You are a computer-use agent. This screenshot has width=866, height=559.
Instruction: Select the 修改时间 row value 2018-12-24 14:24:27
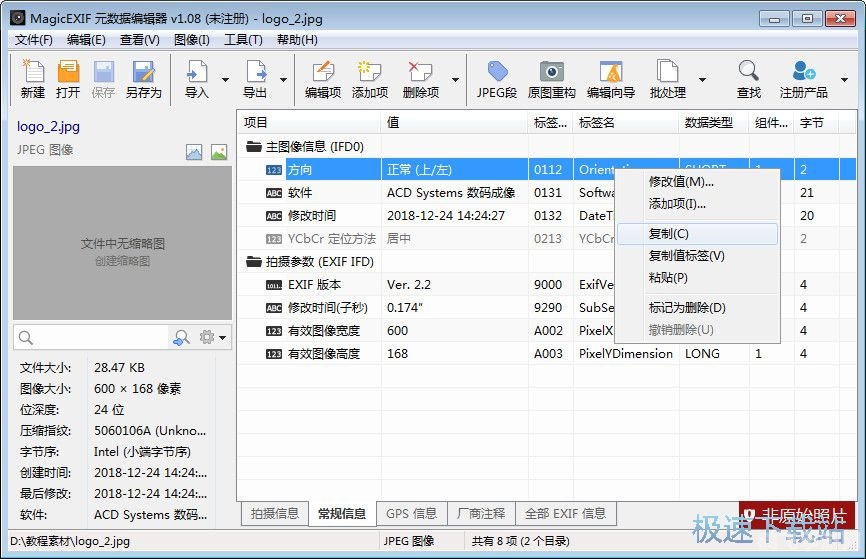coord(446,216)
